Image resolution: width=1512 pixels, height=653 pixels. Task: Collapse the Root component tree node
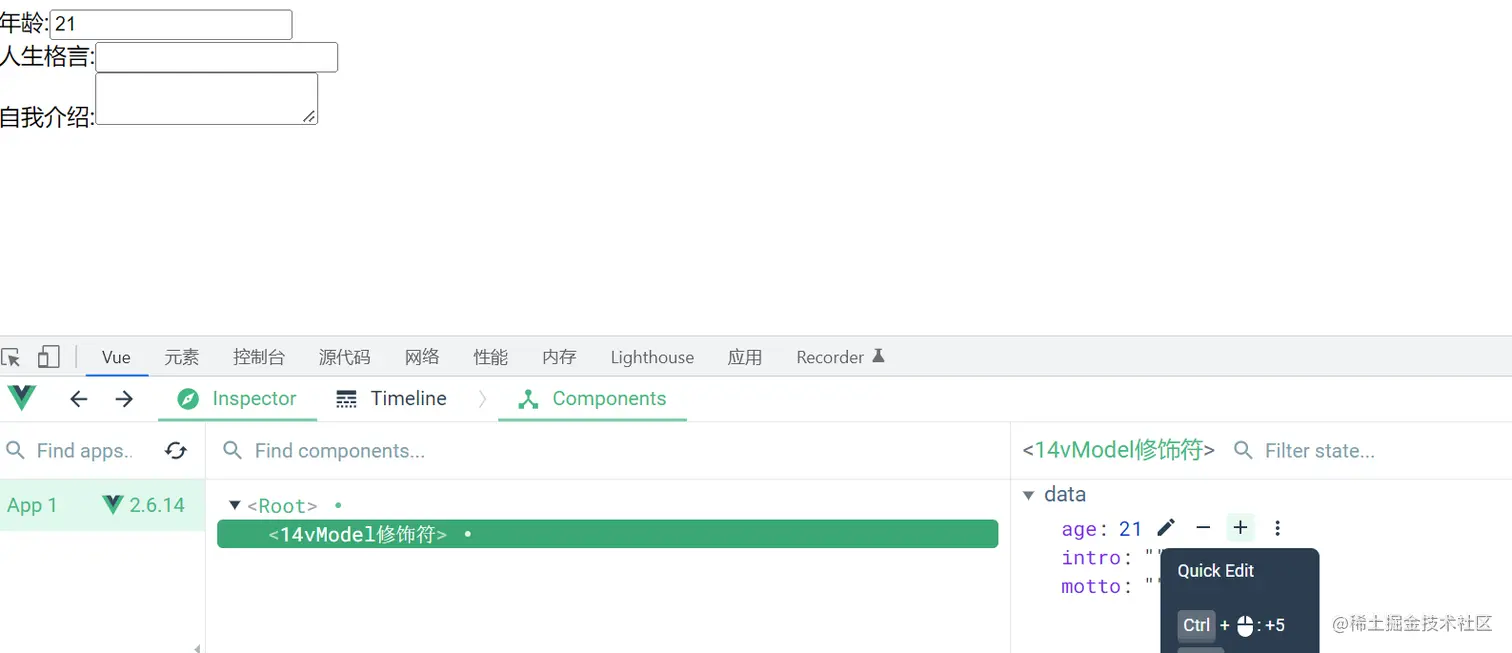tap(235, 506)
